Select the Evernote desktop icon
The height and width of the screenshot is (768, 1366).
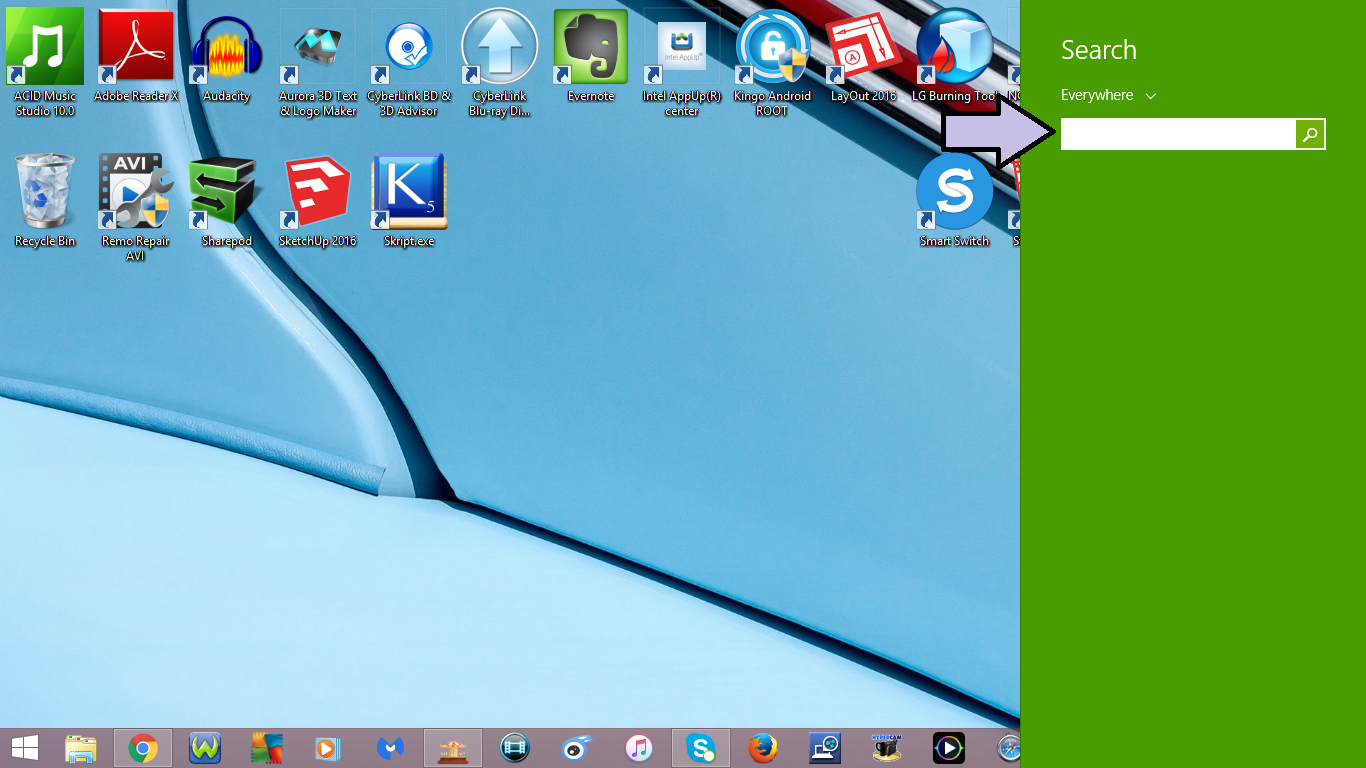(x=591, y=55)
